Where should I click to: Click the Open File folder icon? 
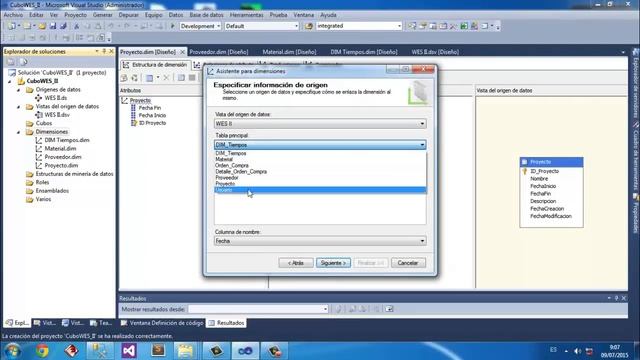(42, 26)
